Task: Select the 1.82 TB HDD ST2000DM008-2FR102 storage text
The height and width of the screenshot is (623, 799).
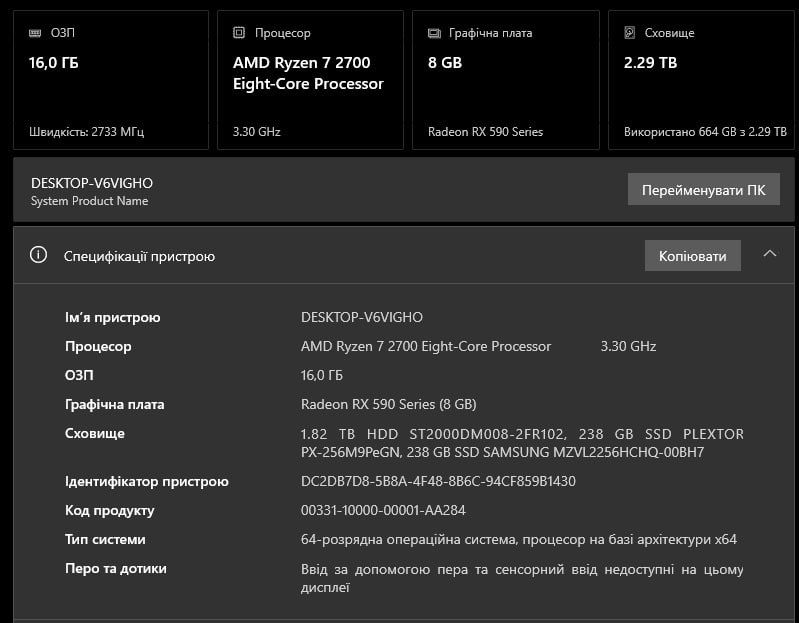Action: [433, 434]
